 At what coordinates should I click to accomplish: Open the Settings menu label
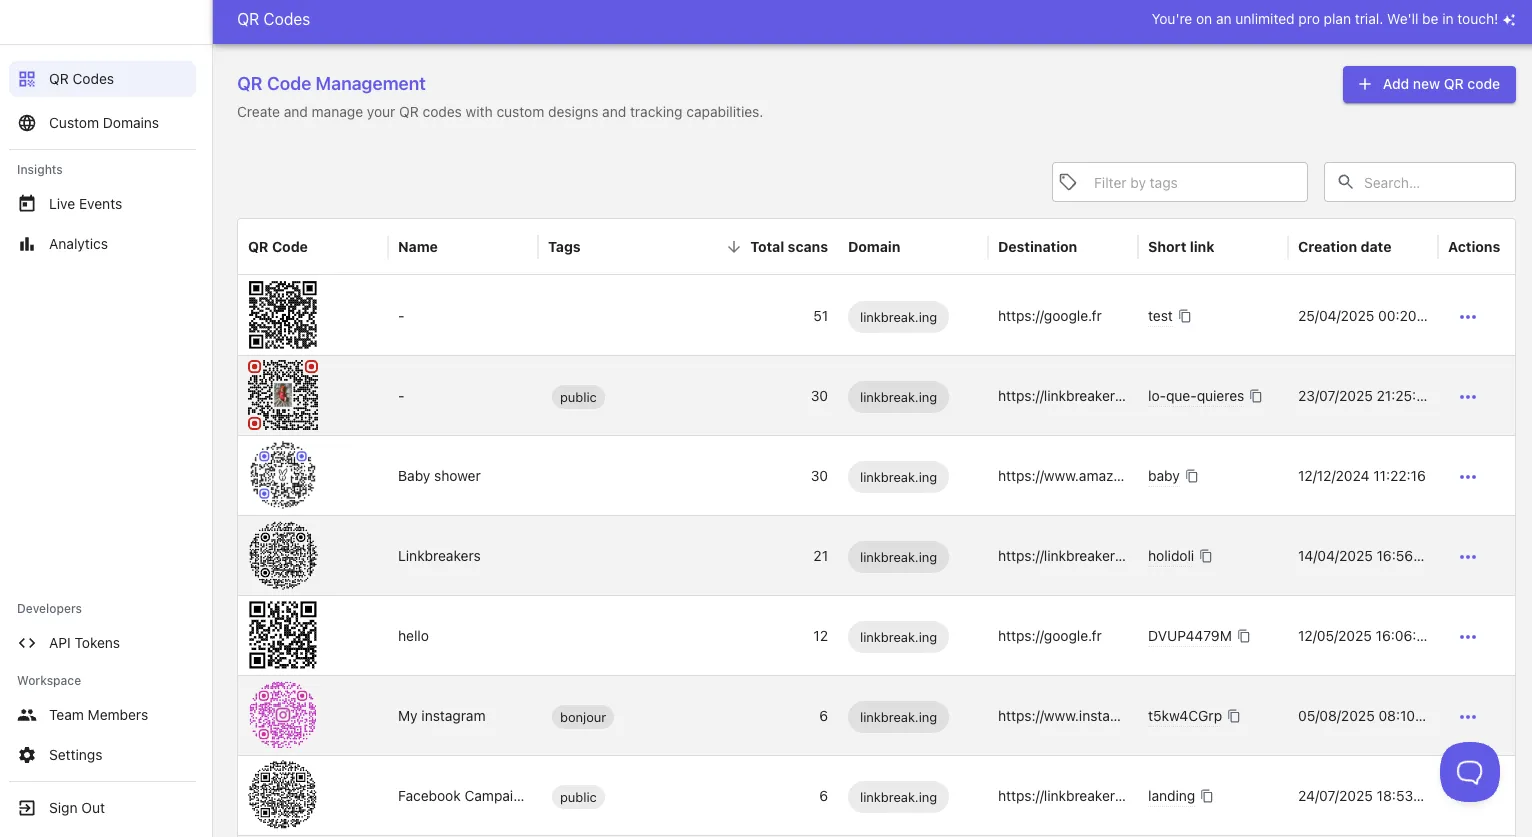[x=76, y=755]
